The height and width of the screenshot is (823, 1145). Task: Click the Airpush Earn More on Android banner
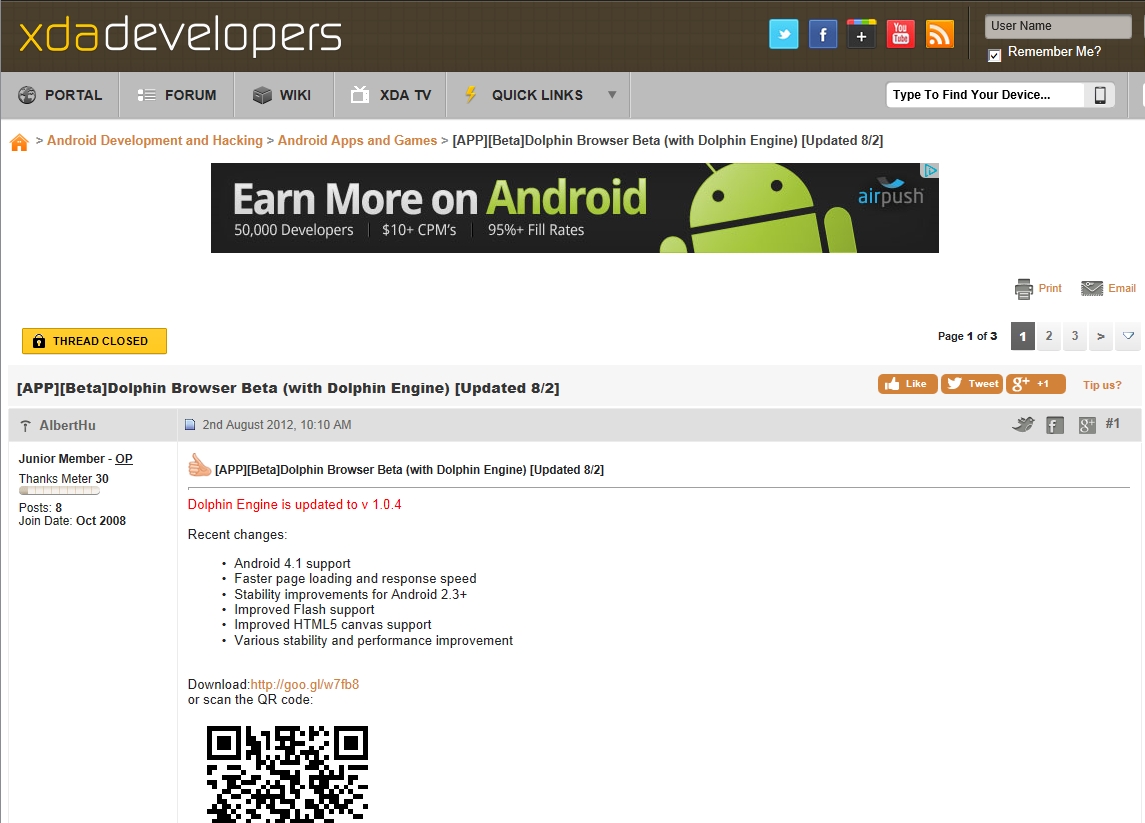pyautogui.click(x=575, y=208)
